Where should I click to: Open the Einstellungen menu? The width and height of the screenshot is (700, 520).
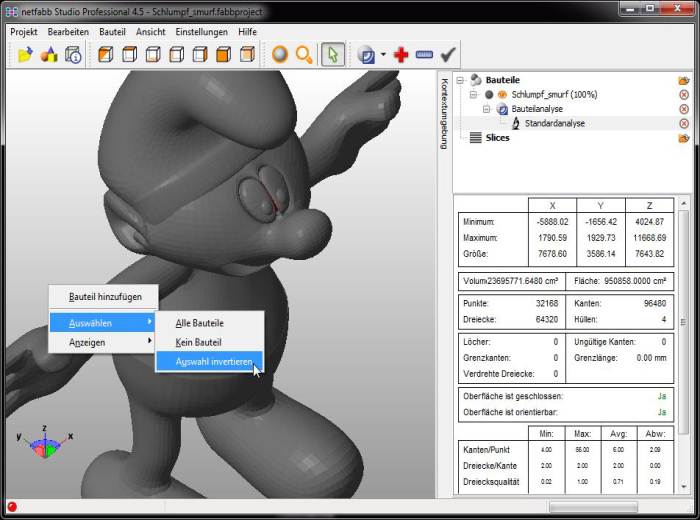click(201, 31)
